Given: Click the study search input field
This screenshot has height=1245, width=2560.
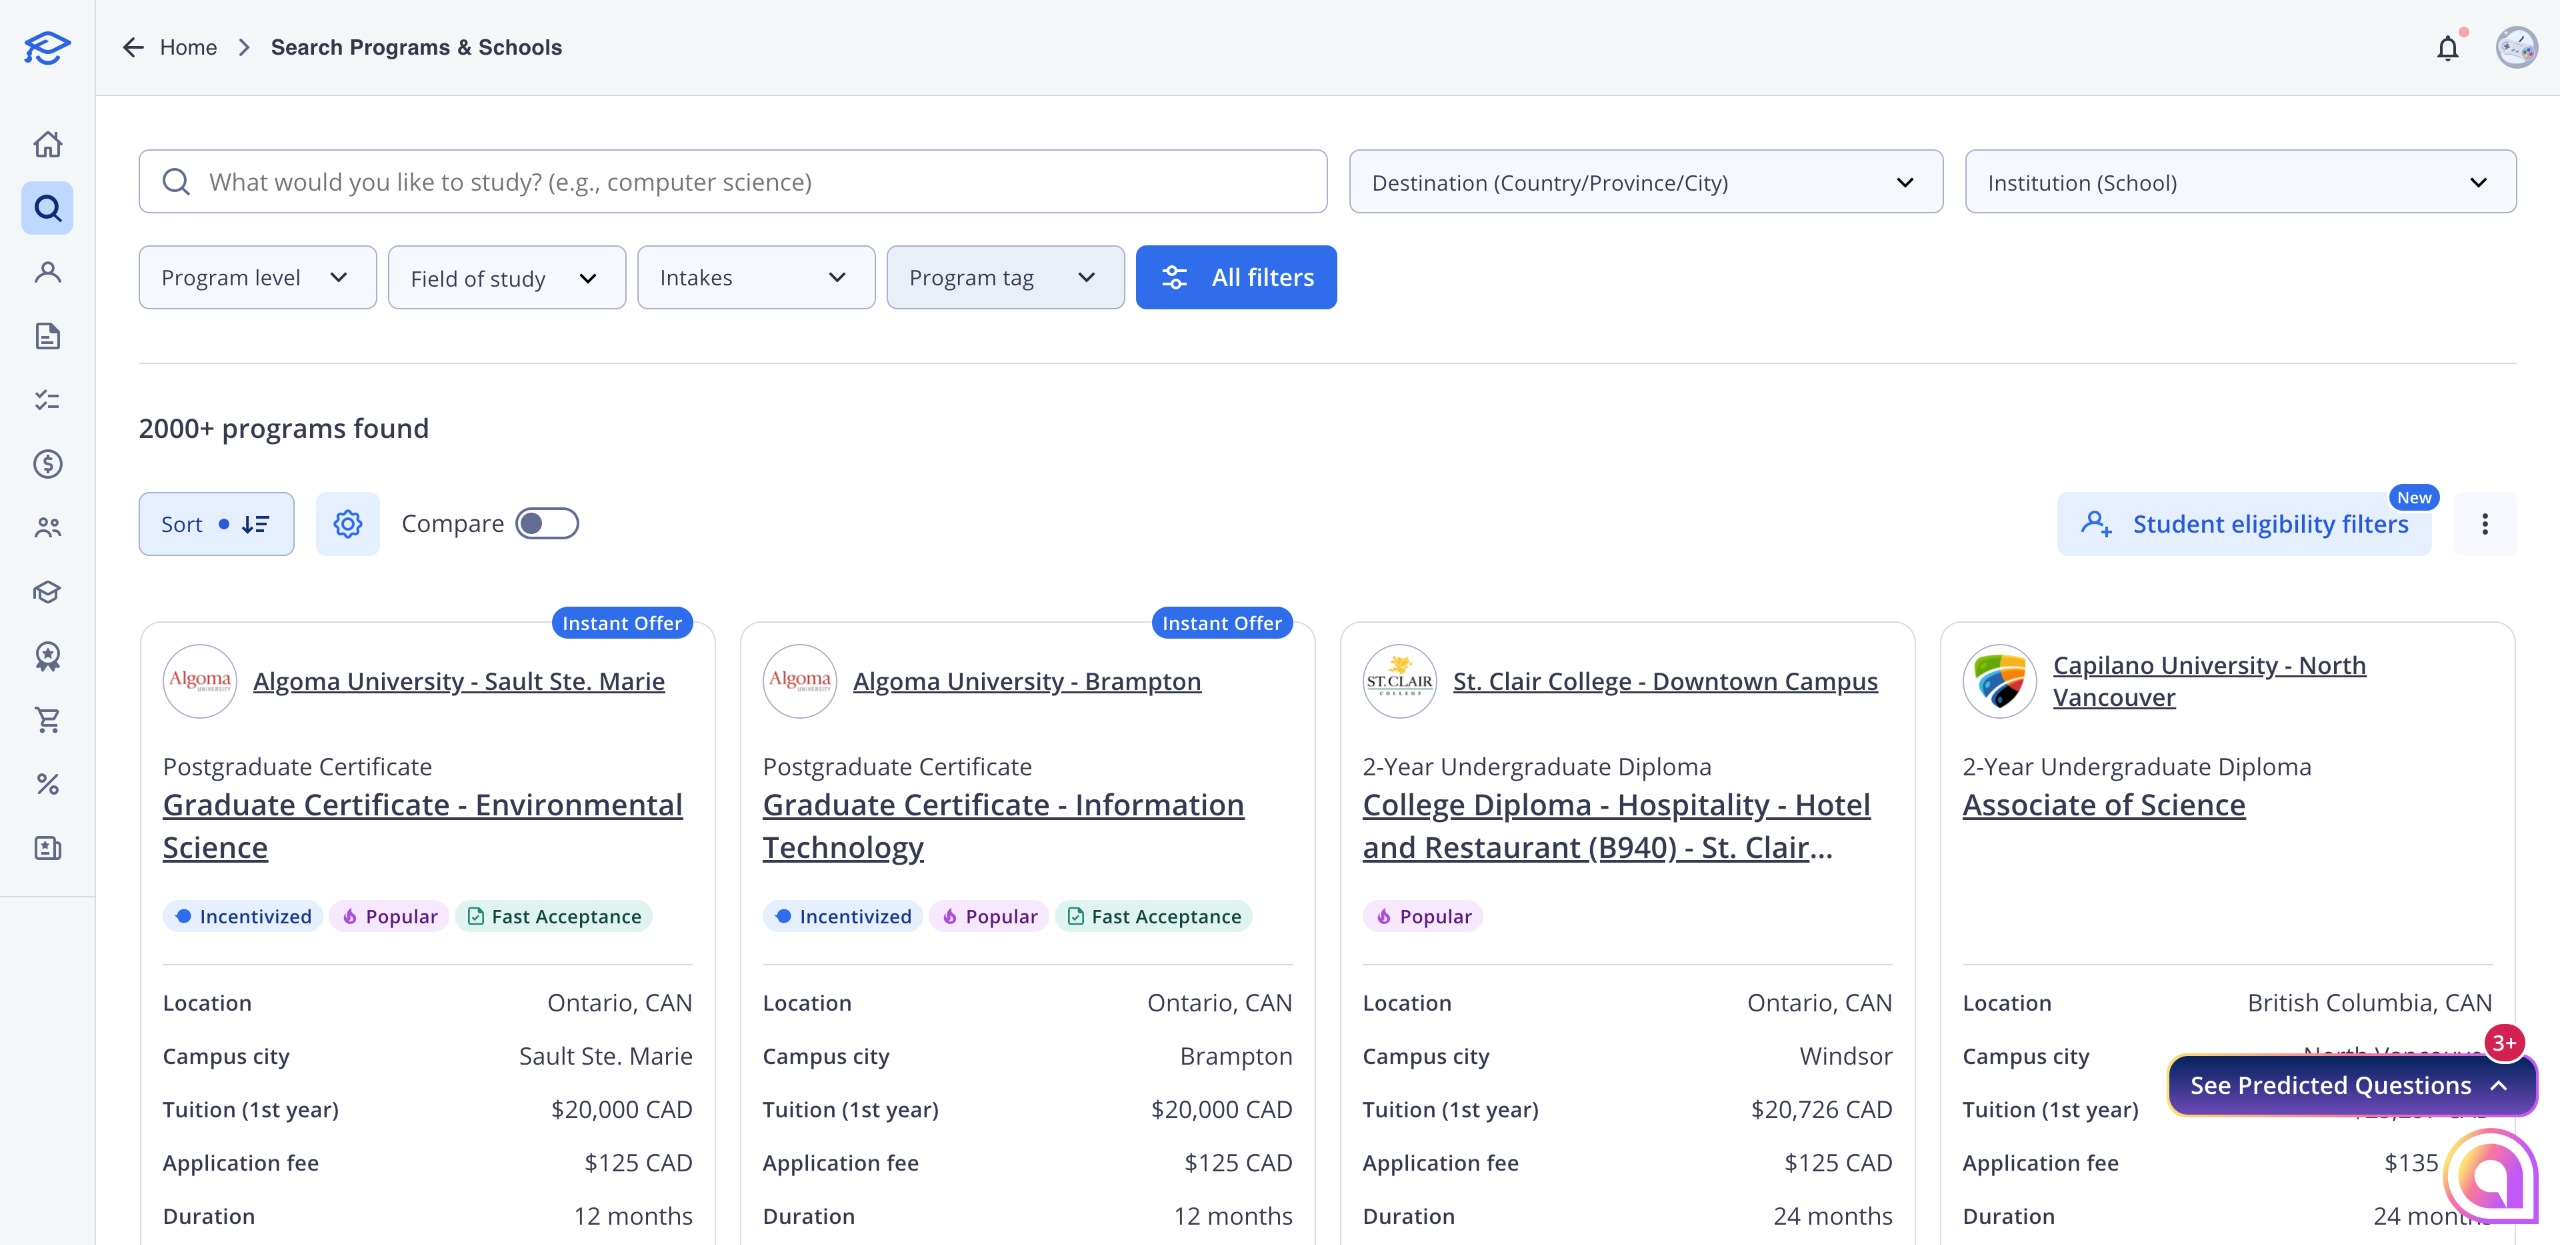Looking at the screenshot, I should [733, 182].
